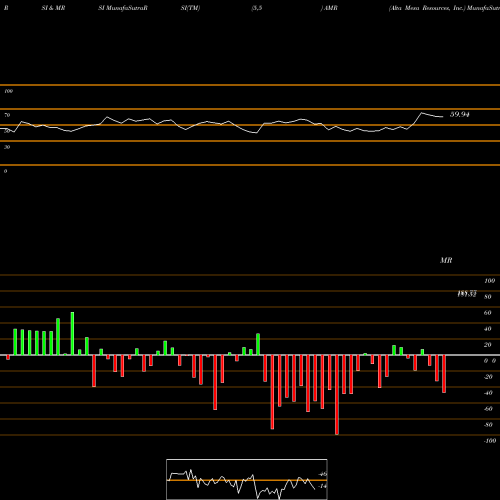Click the -60 label on MR axis

(488, 409)
